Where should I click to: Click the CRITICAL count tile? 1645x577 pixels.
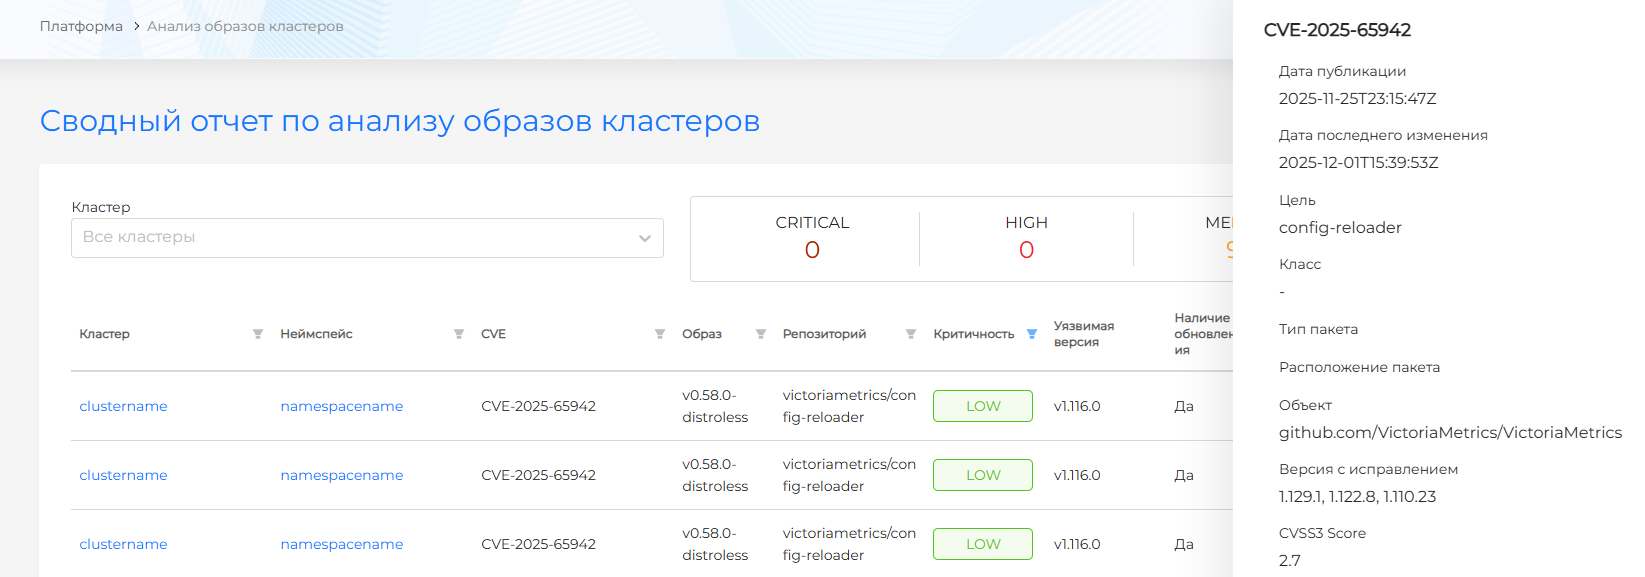(x=812, y=237)
